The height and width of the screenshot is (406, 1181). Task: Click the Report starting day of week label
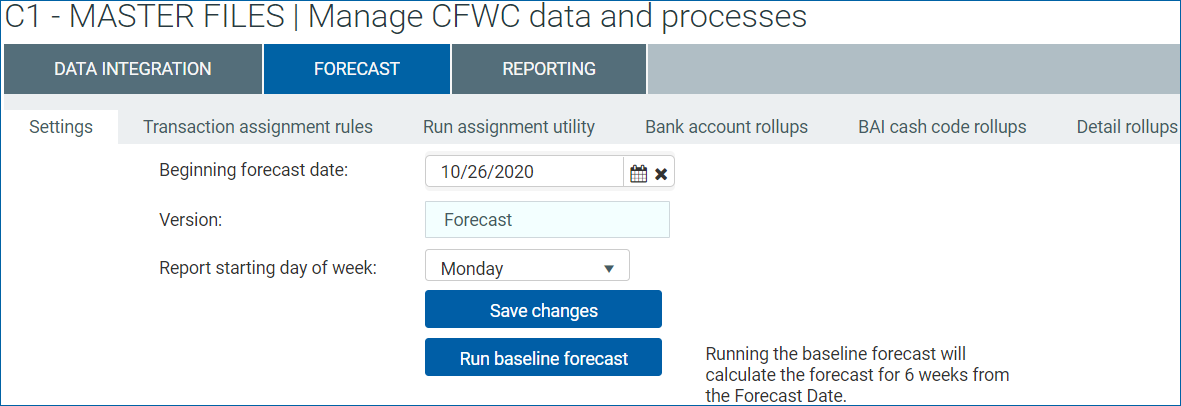267,268
